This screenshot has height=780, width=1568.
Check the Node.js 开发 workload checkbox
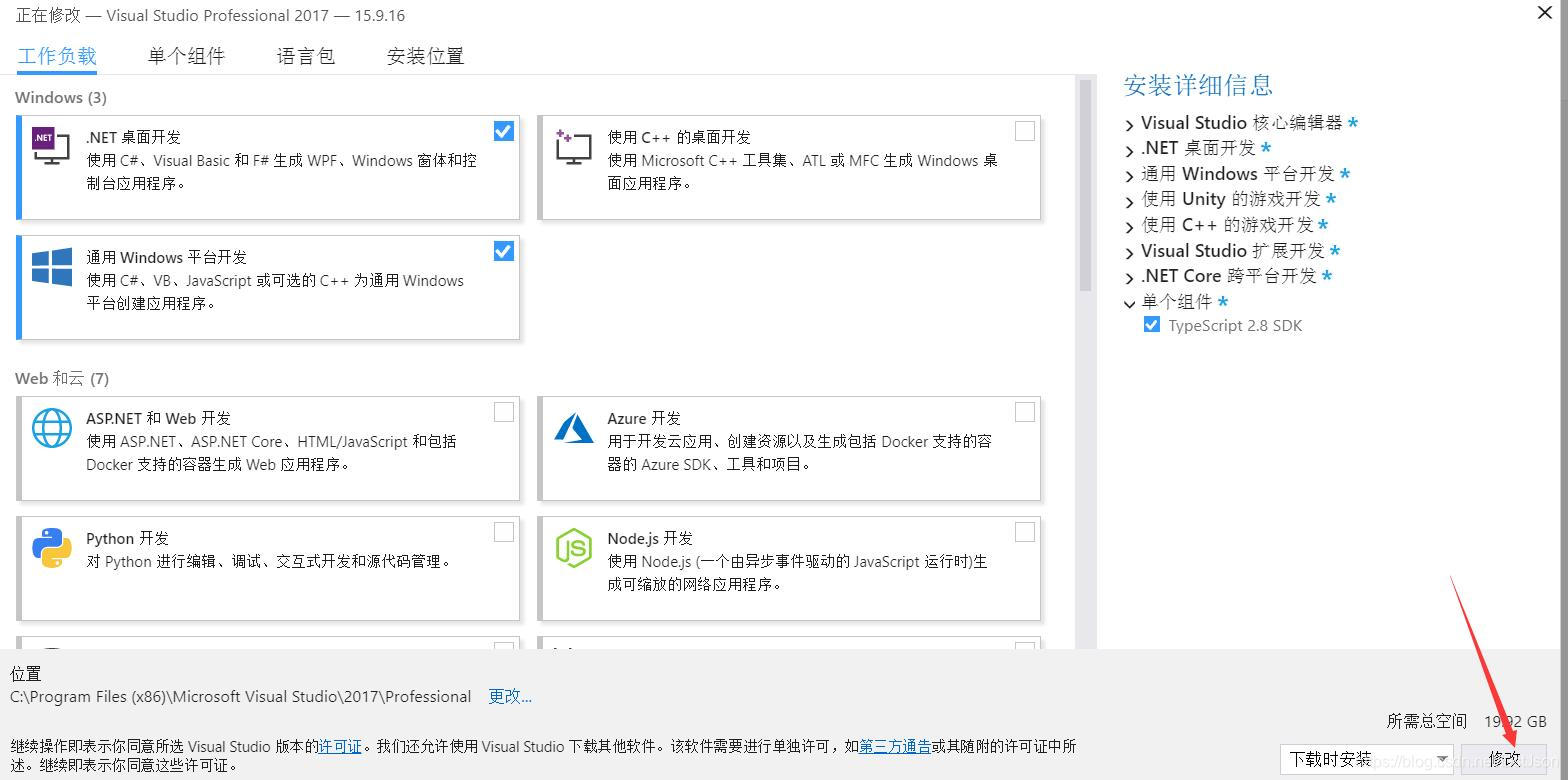(x=1025, y=532)
